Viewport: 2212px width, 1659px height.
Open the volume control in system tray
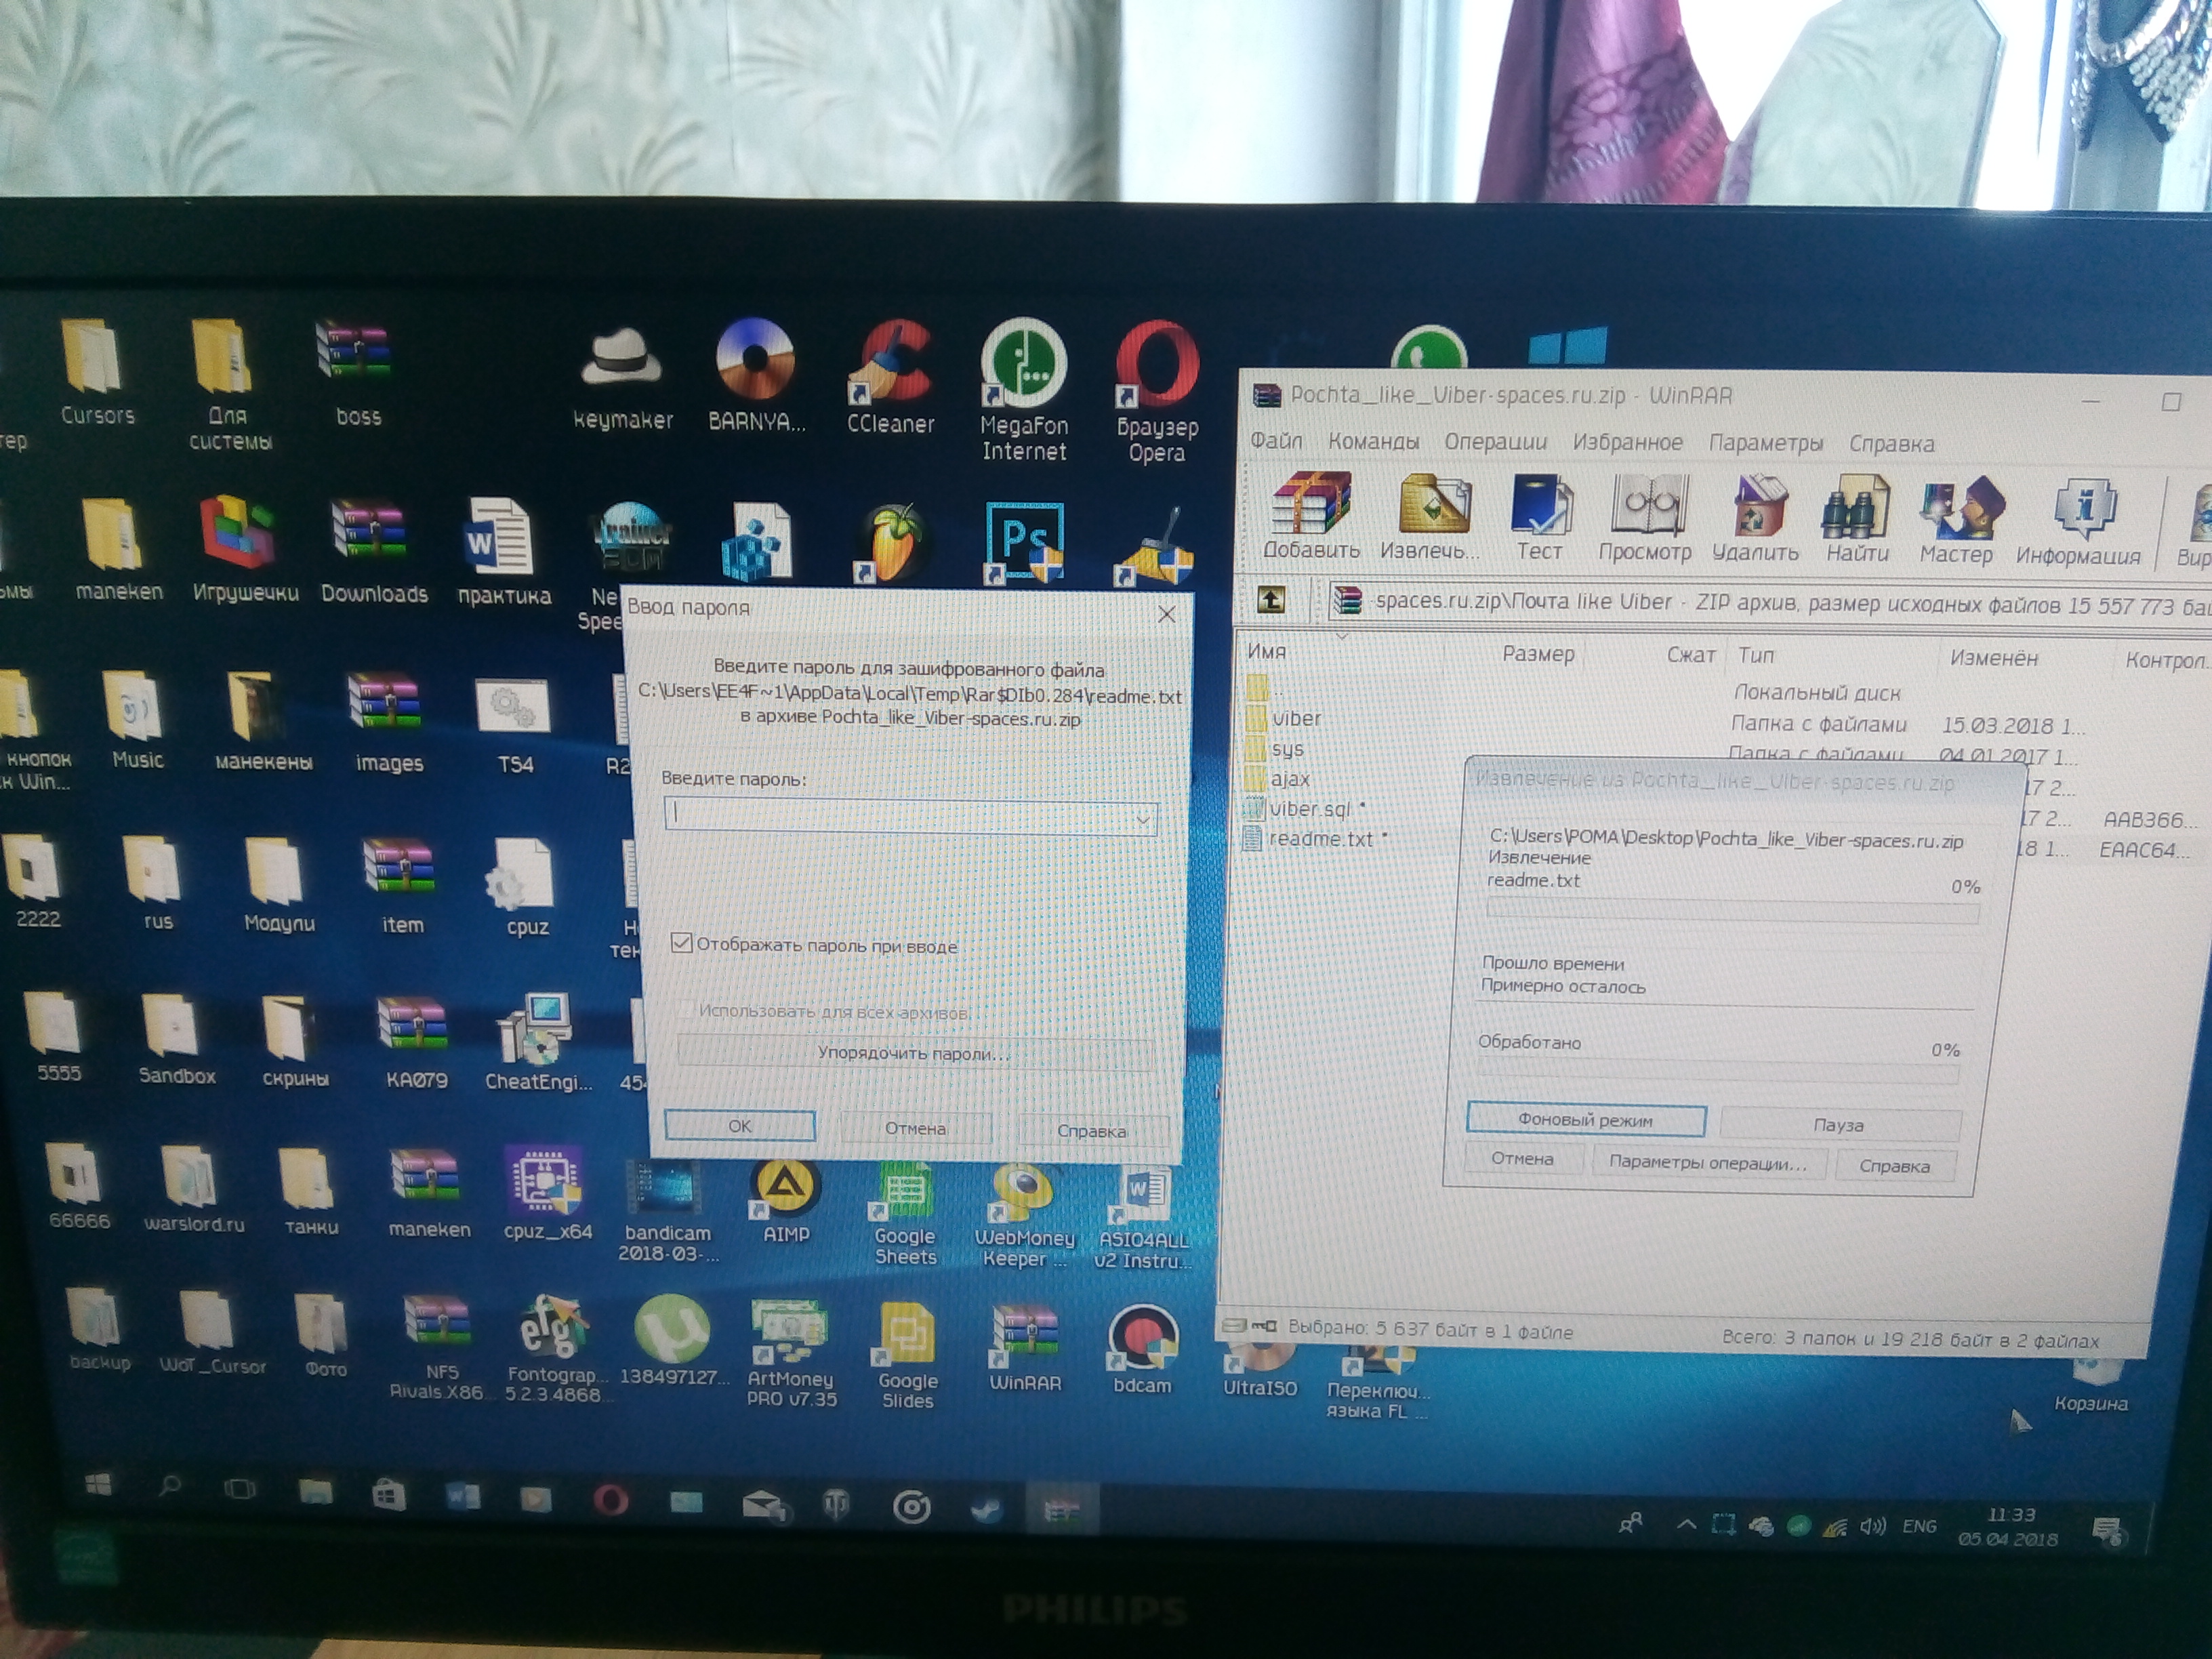(x=1872, y=1526)
